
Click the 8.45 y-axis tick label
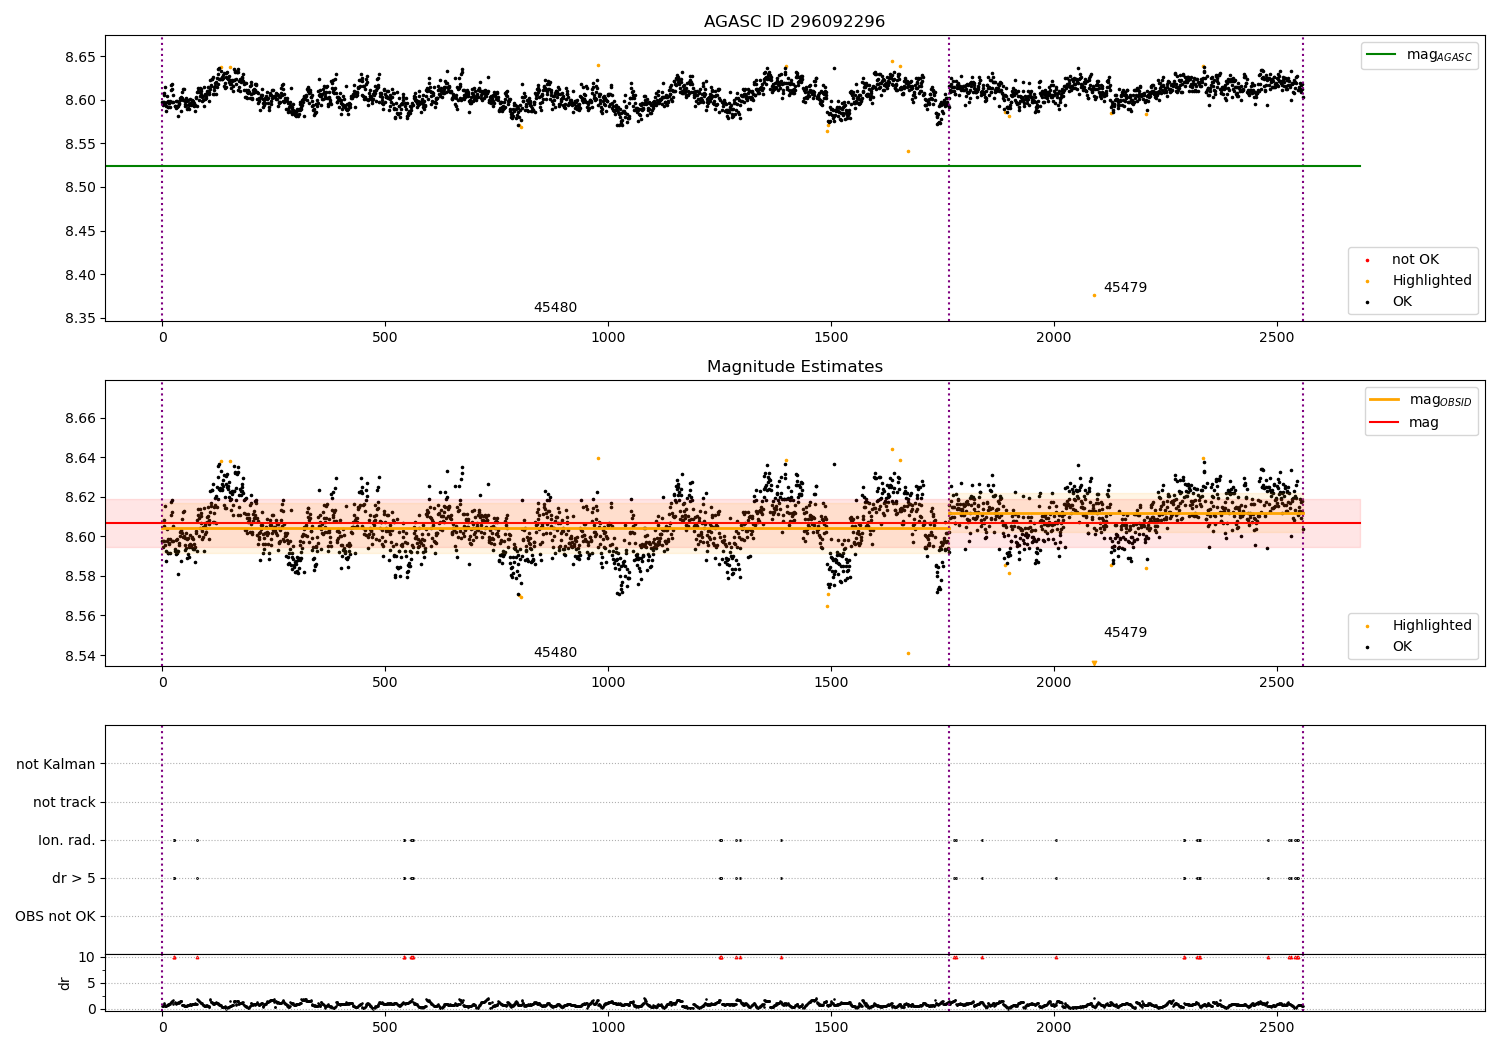pyautogui.click(x=79, y=232)
